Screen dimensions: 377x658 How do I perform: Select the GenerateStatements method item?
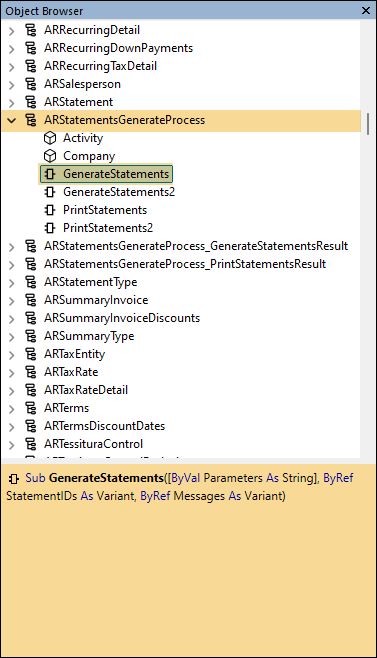(x=106, y=174)
